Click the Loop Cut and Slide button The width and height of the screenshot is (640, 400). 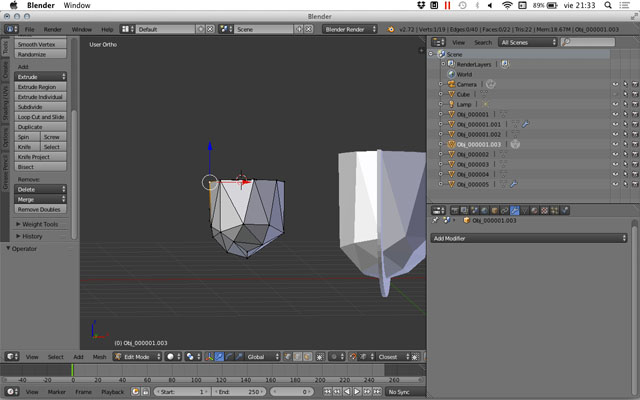(x=40, y=117)
